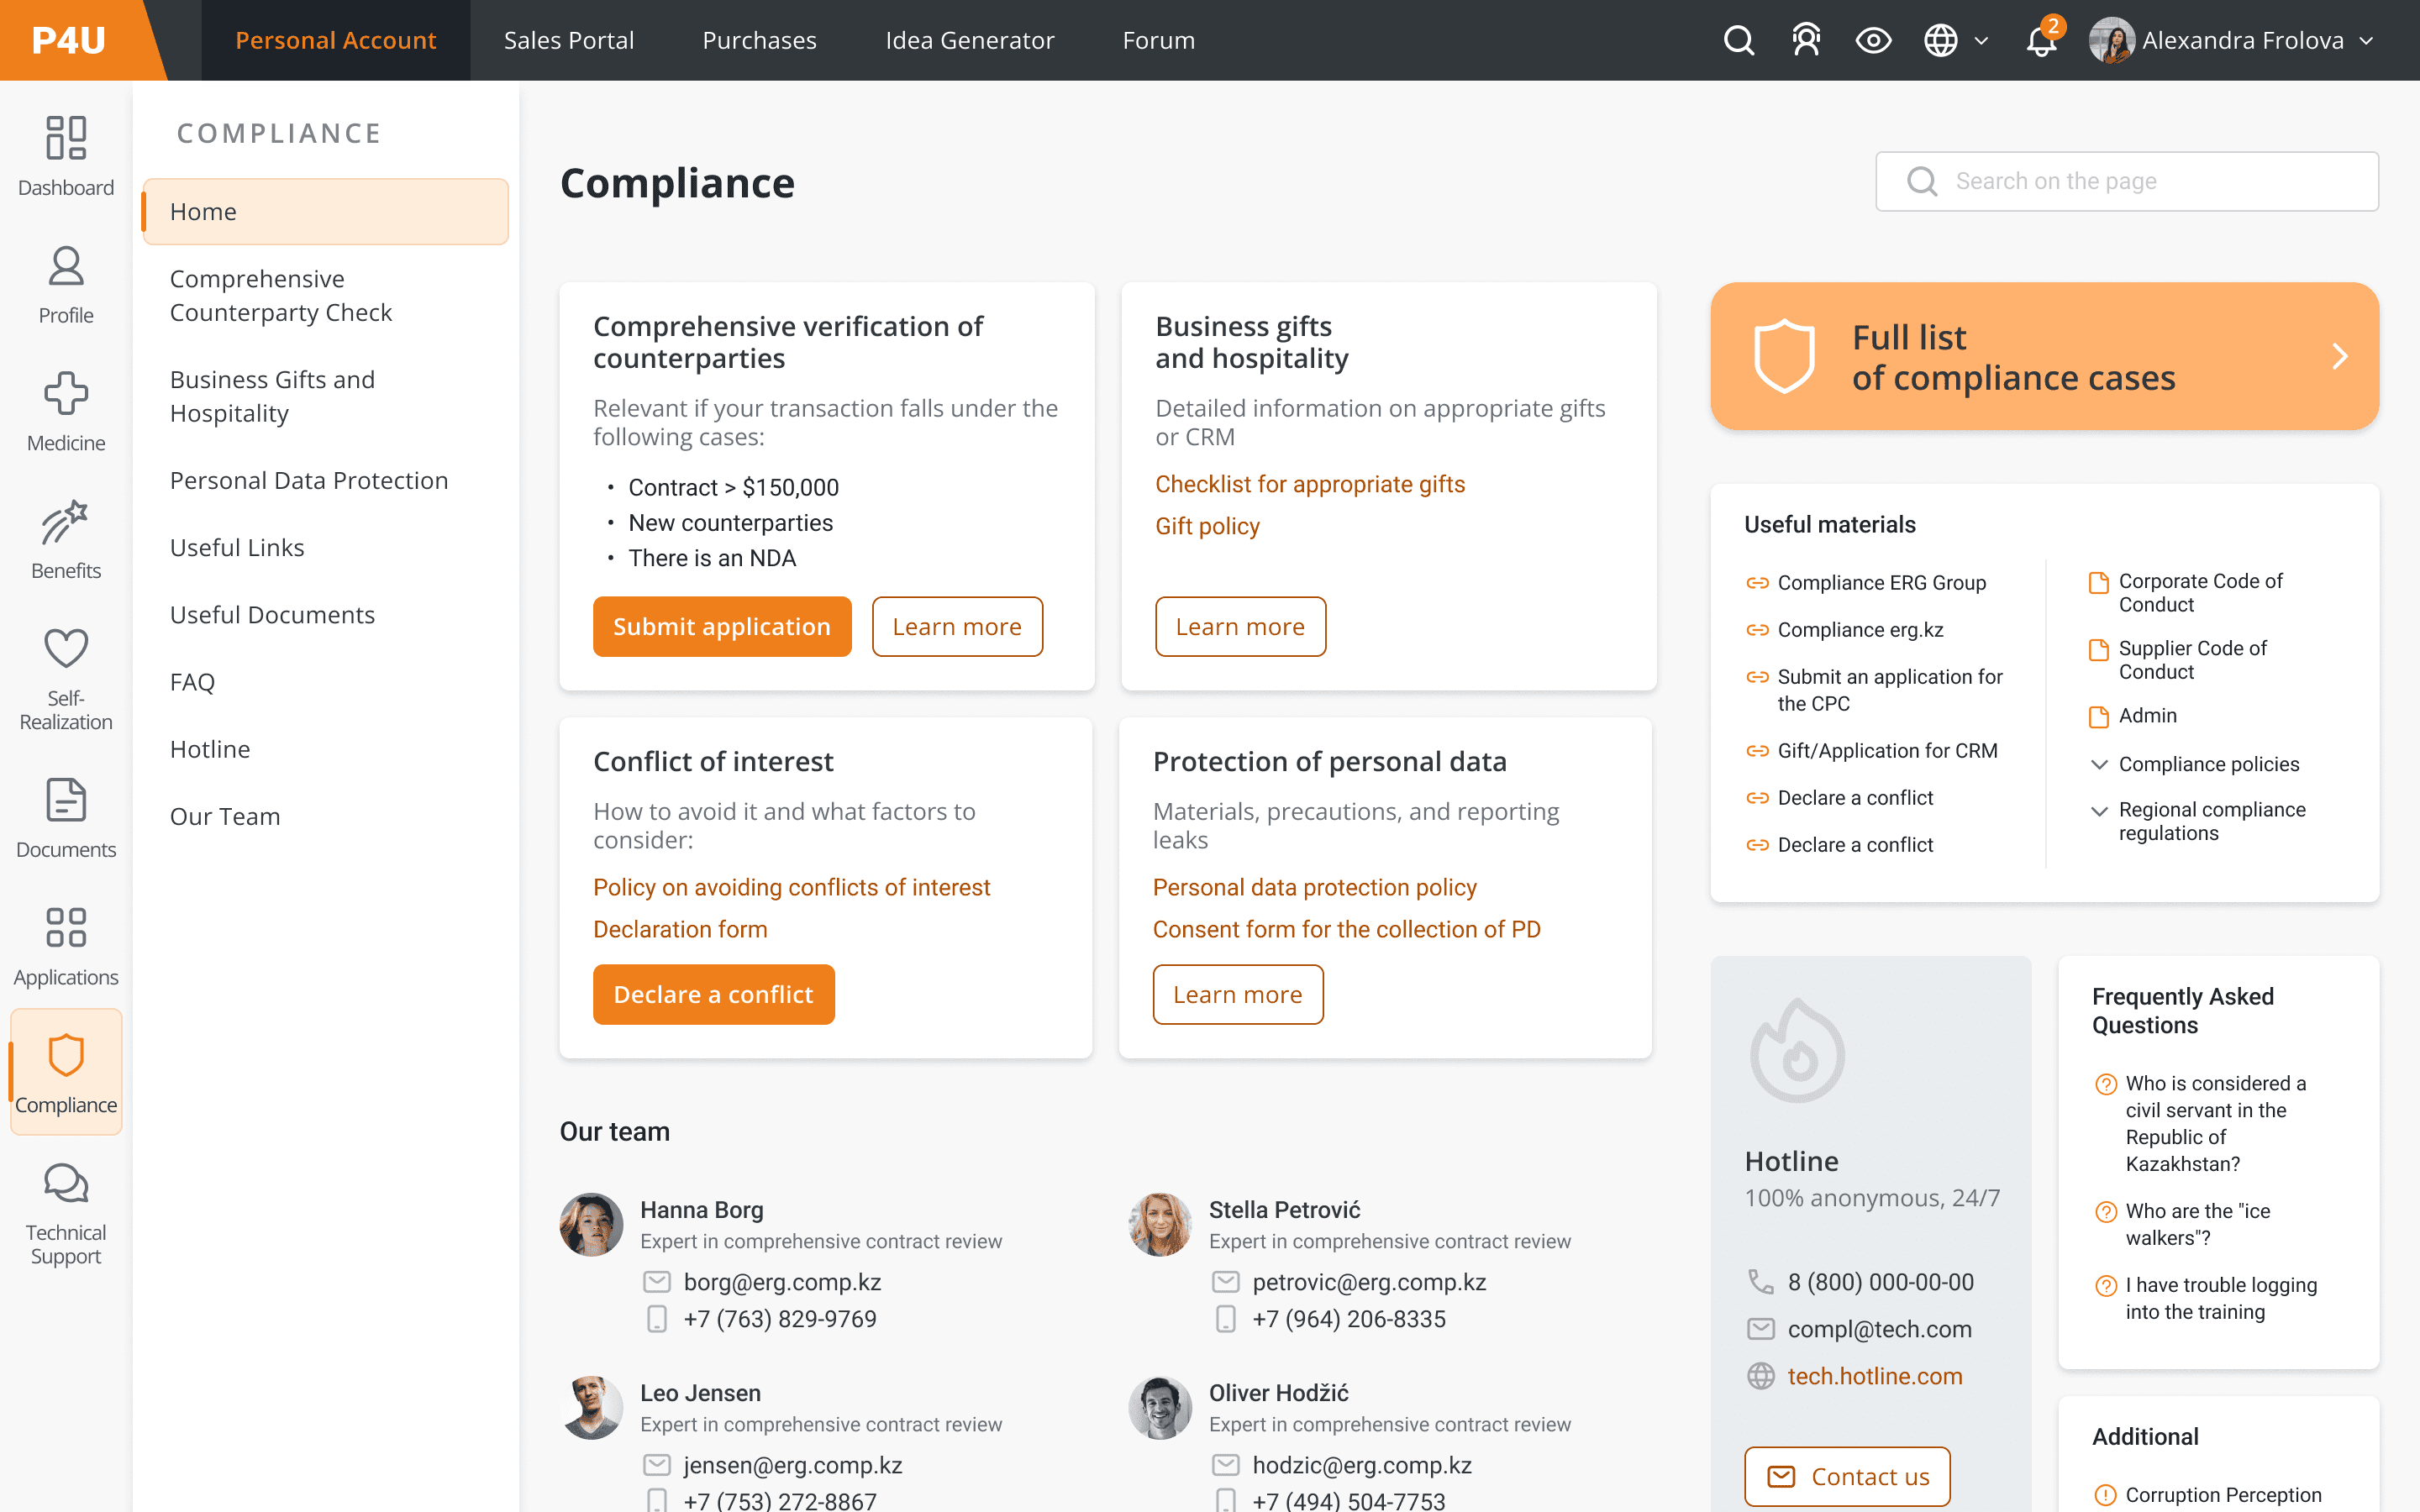Toggle the eye visibility mode icon
2420x1512 pixels.
[x=1873, y=40]
